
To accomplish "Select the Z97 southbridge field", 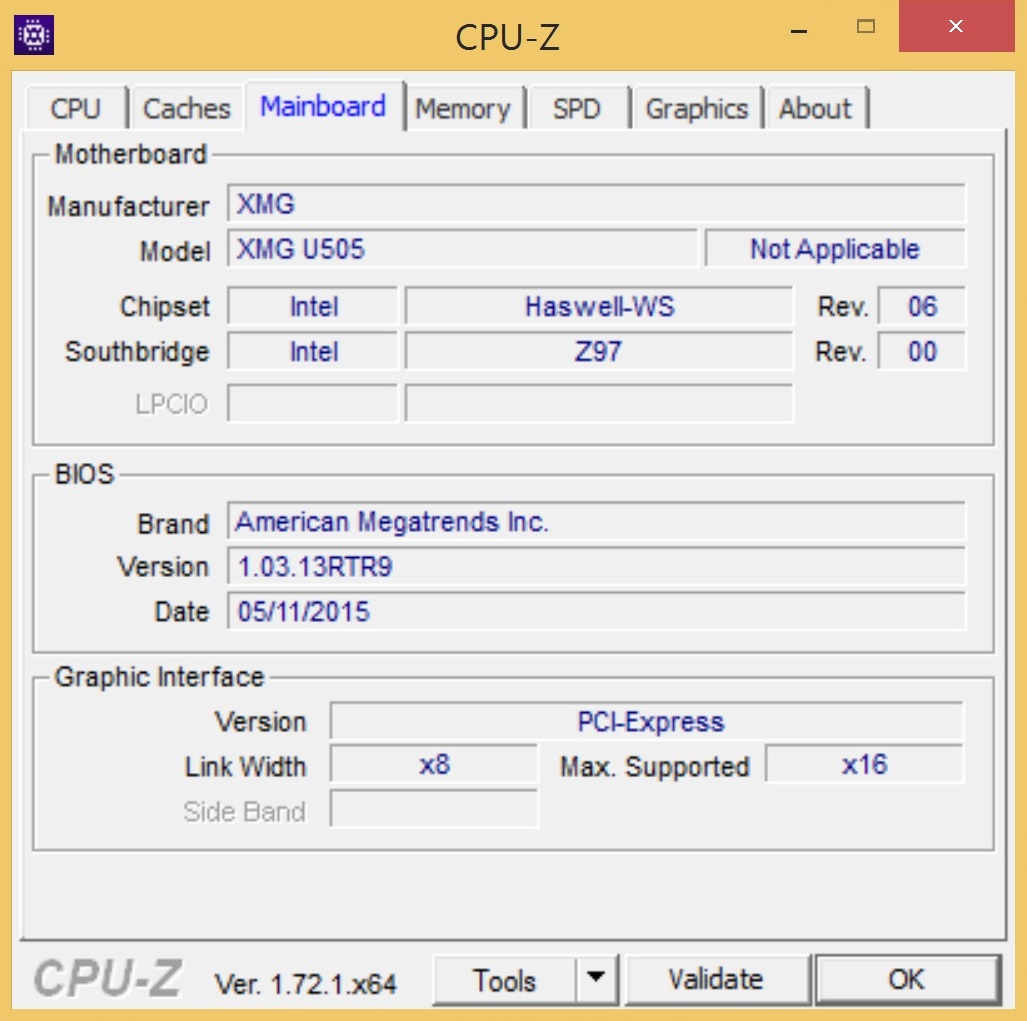I will coord(599,351).
